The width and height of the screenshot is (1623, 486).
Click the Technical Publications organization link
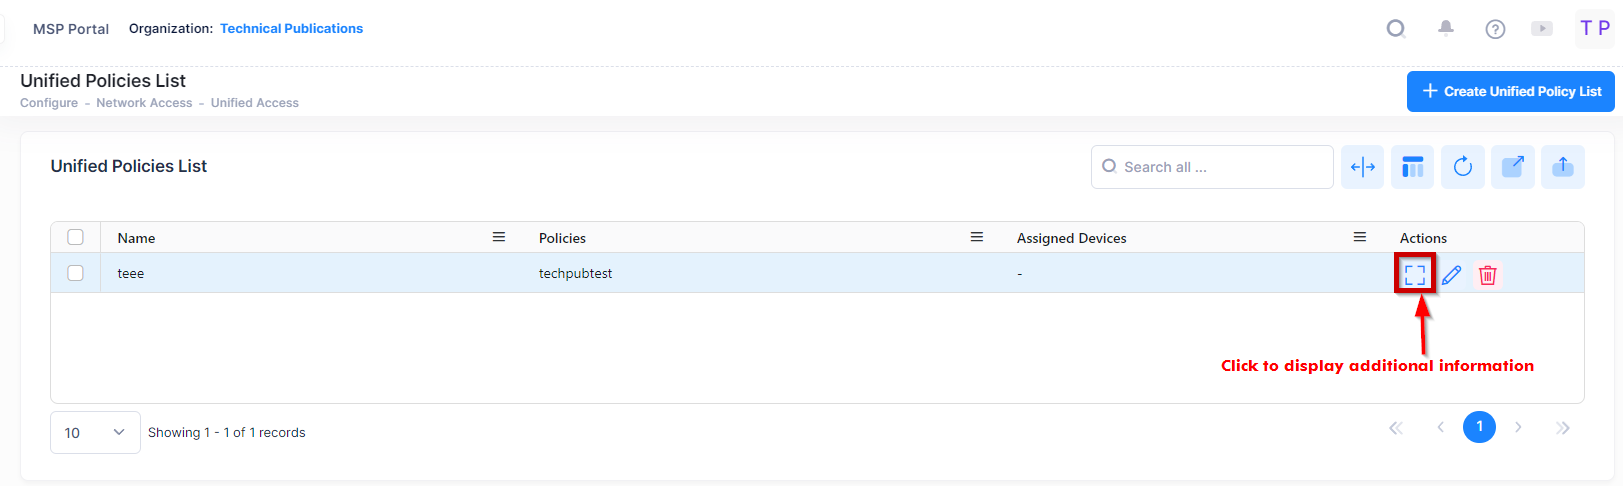coord(291,28)
